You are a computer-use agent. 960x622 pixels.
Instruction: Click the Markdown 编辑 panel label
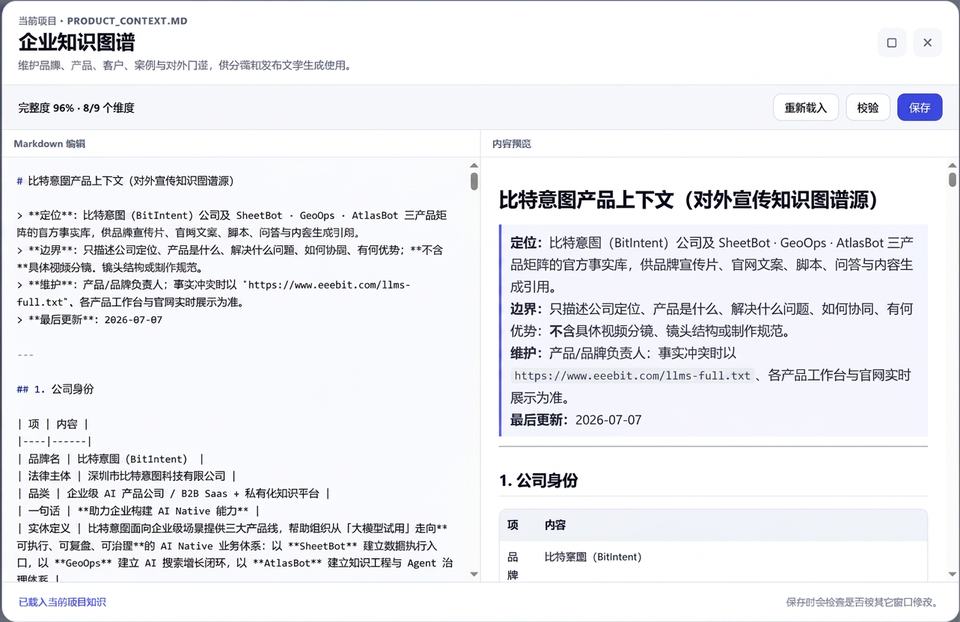[50, 144]
